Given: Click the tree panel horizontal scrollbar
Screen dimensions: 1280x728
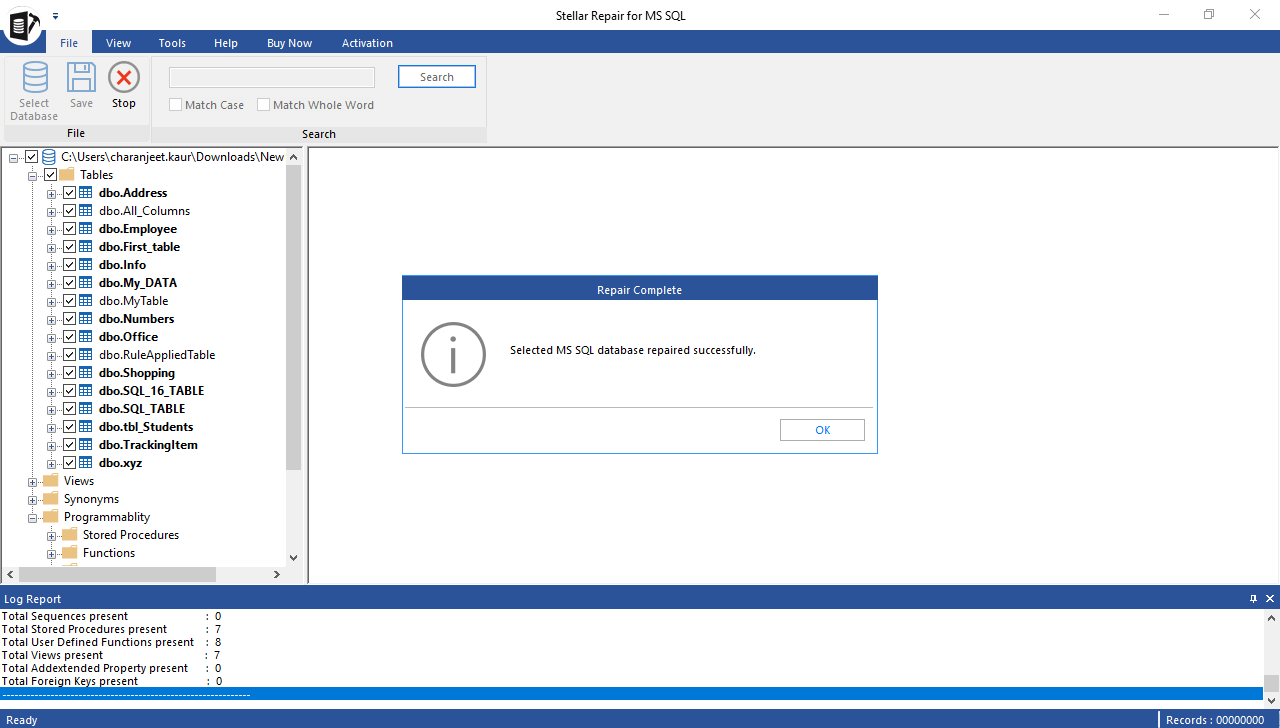Looking at the screenshot, I should [x=118, y=575].
